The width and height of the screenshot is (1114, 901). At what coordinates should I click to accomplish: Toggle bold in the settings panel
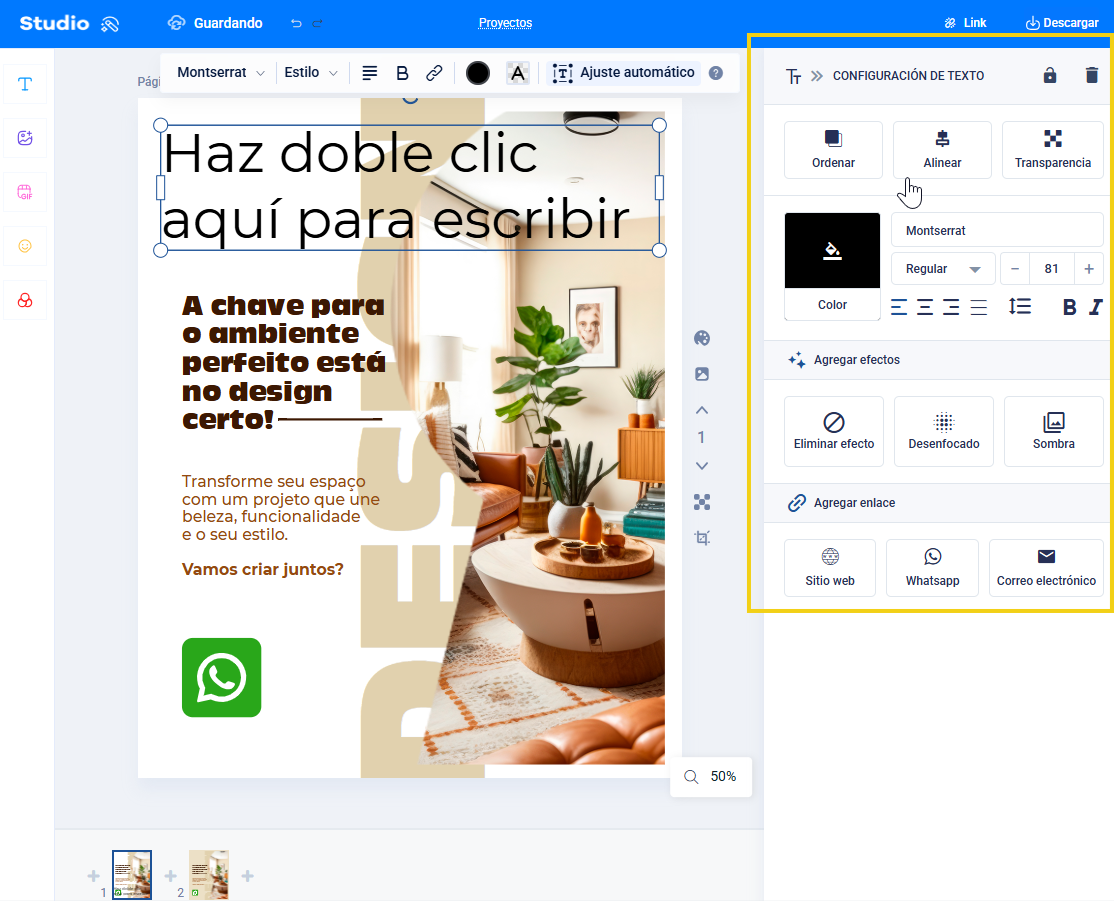[x=1069, y=307]
